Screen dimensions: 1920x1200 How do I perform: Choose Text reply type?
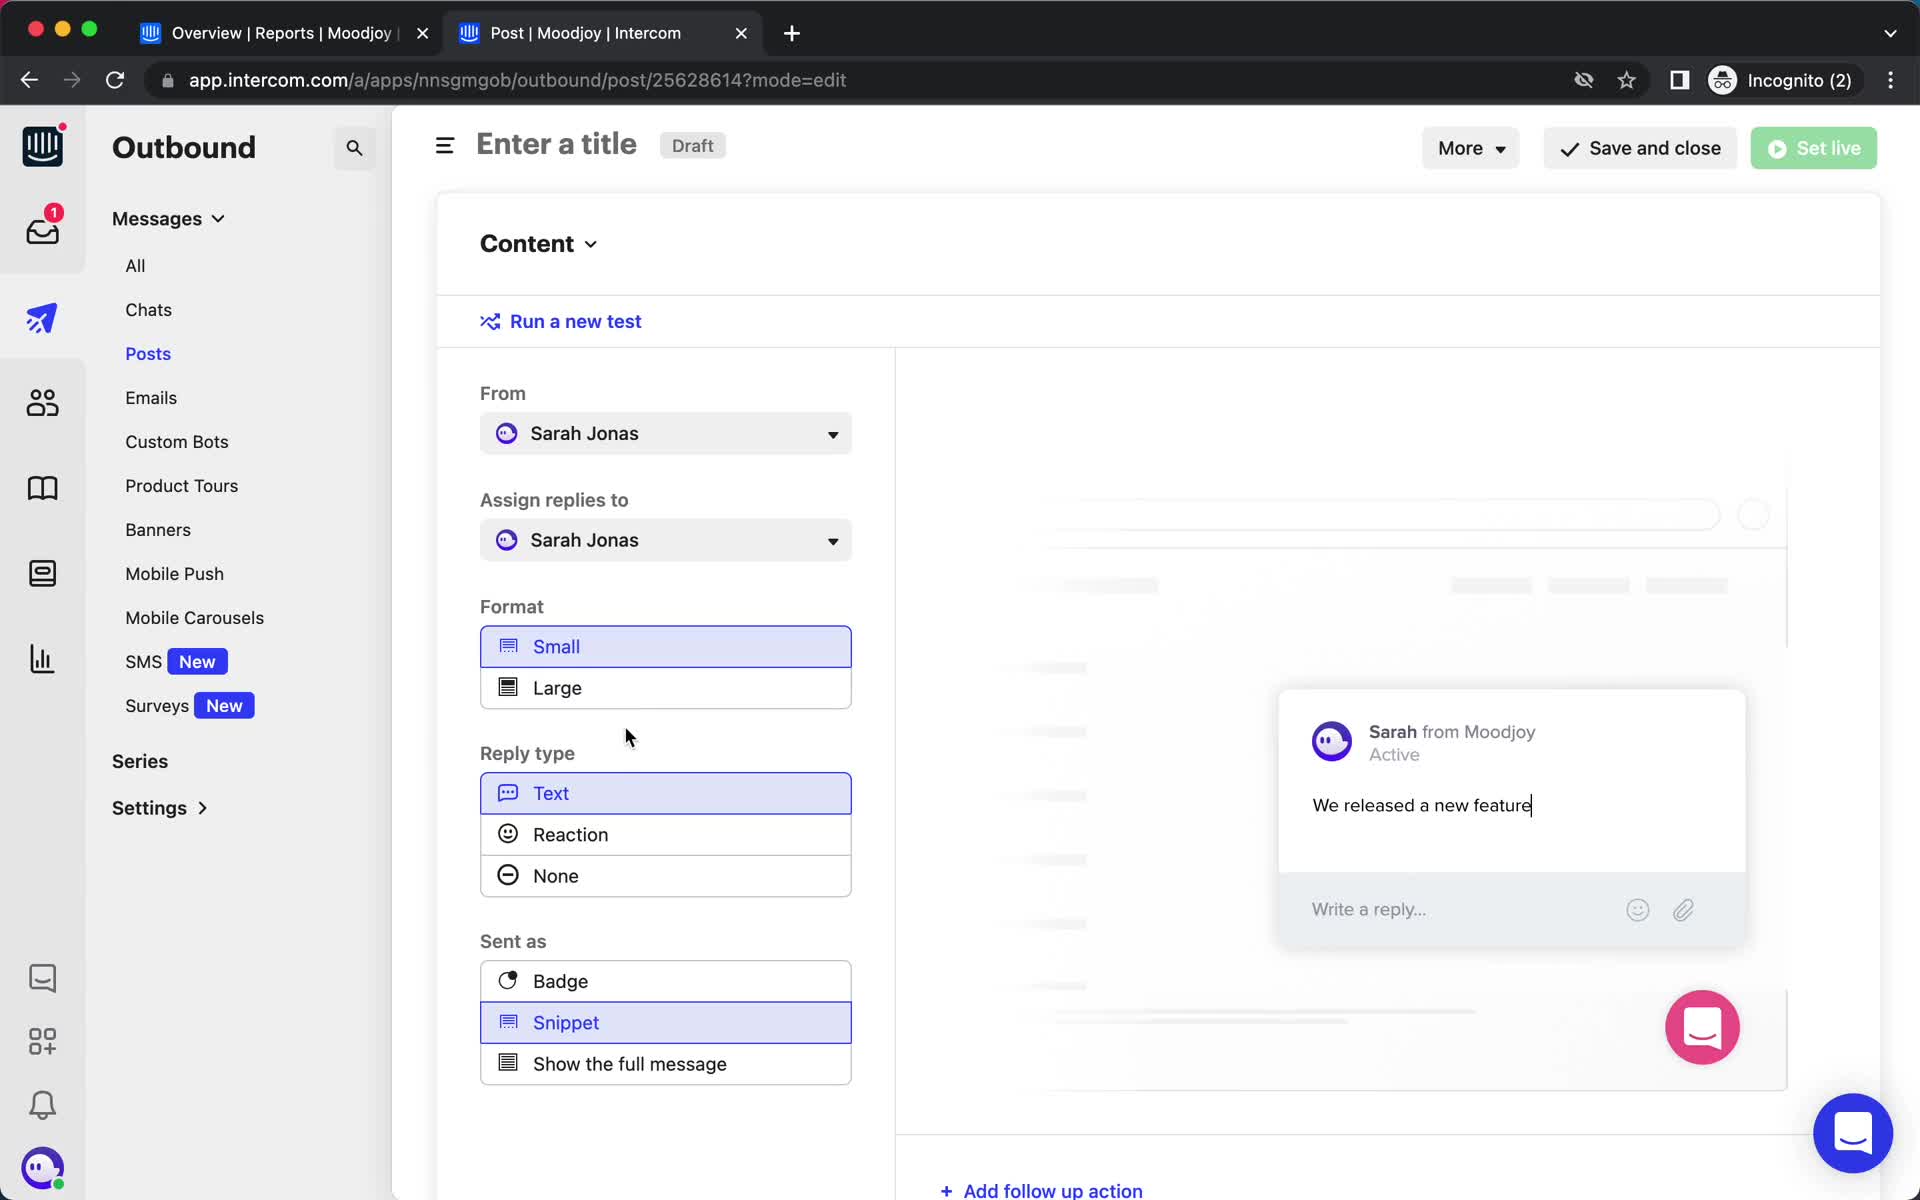[666, 793]
